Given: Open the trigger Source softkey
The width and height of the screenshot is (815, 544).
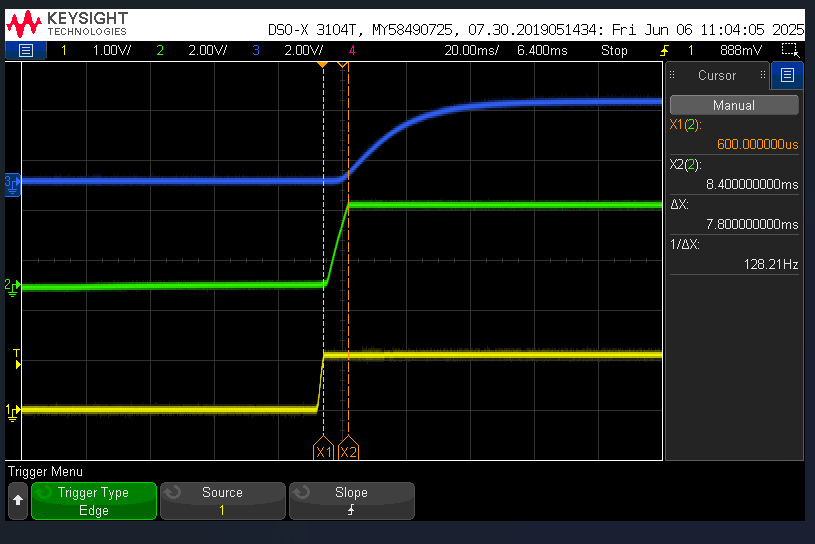Looking at the screenshot, I should 222,501.
